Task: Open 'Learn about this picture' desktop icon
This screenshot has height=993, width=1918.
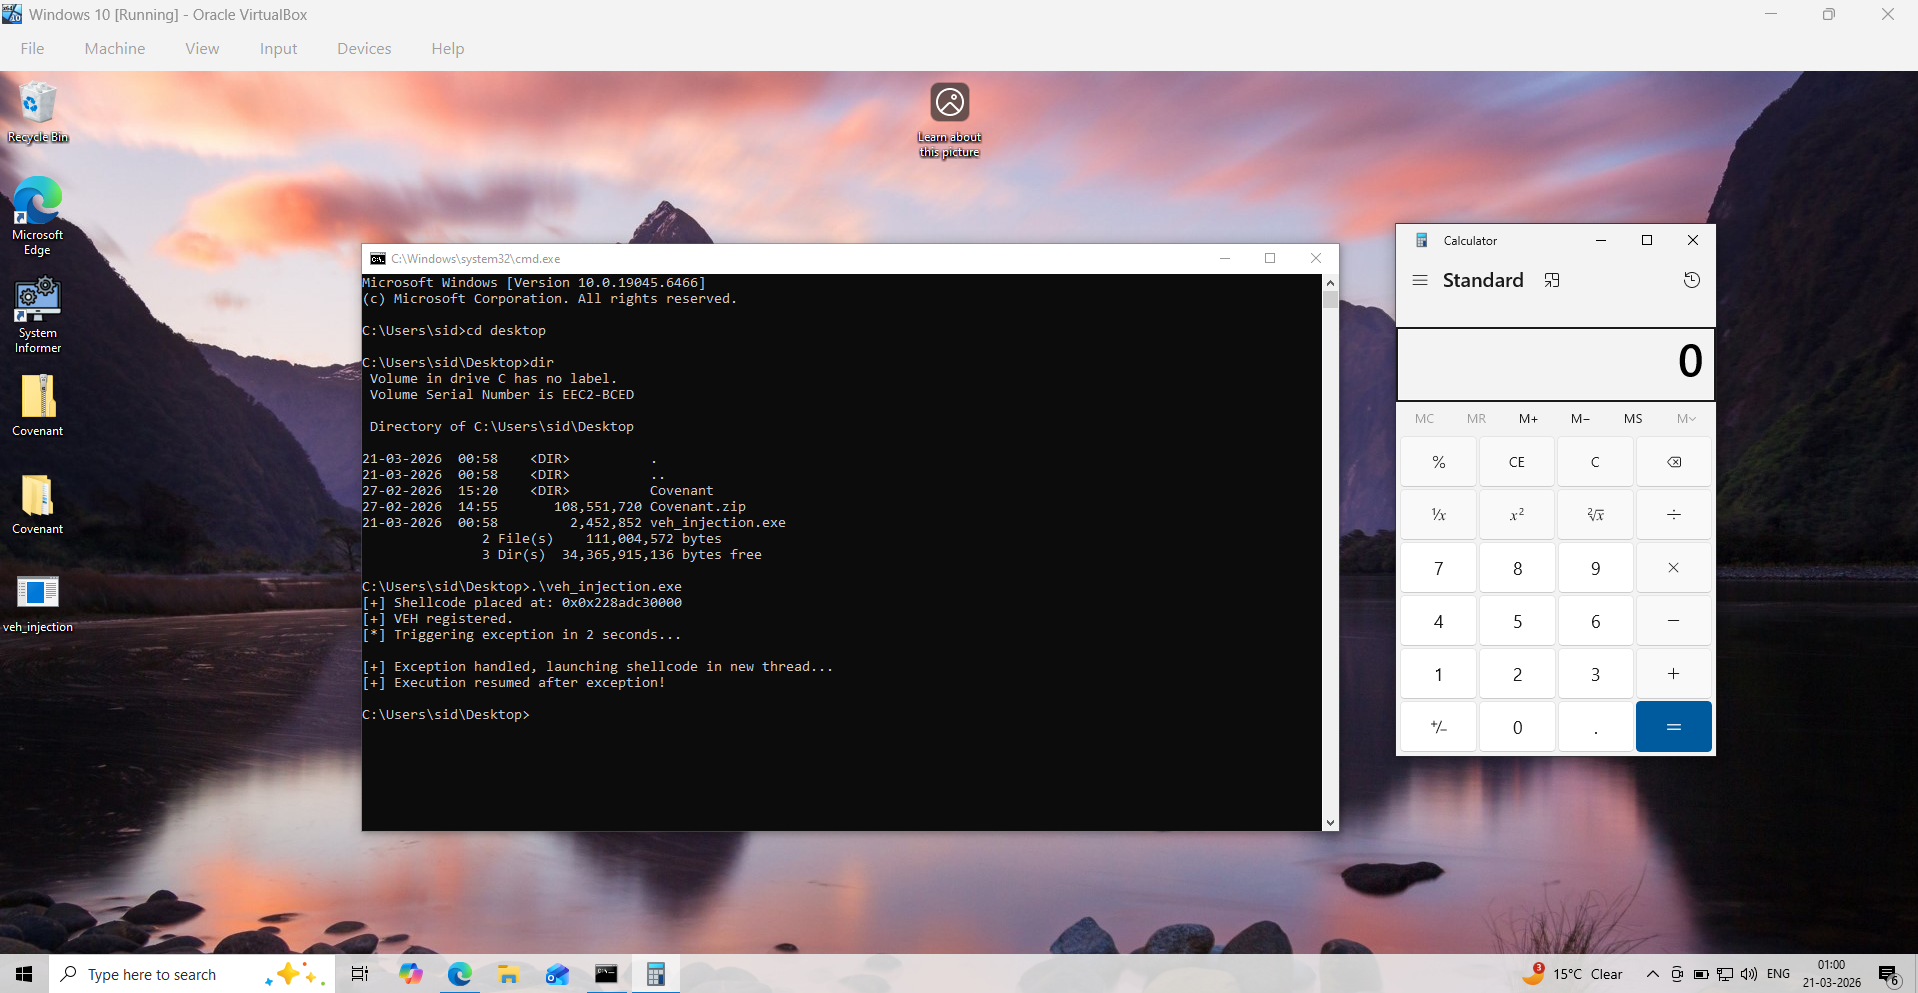Action: pyautogui.click(x=950, y=120)
